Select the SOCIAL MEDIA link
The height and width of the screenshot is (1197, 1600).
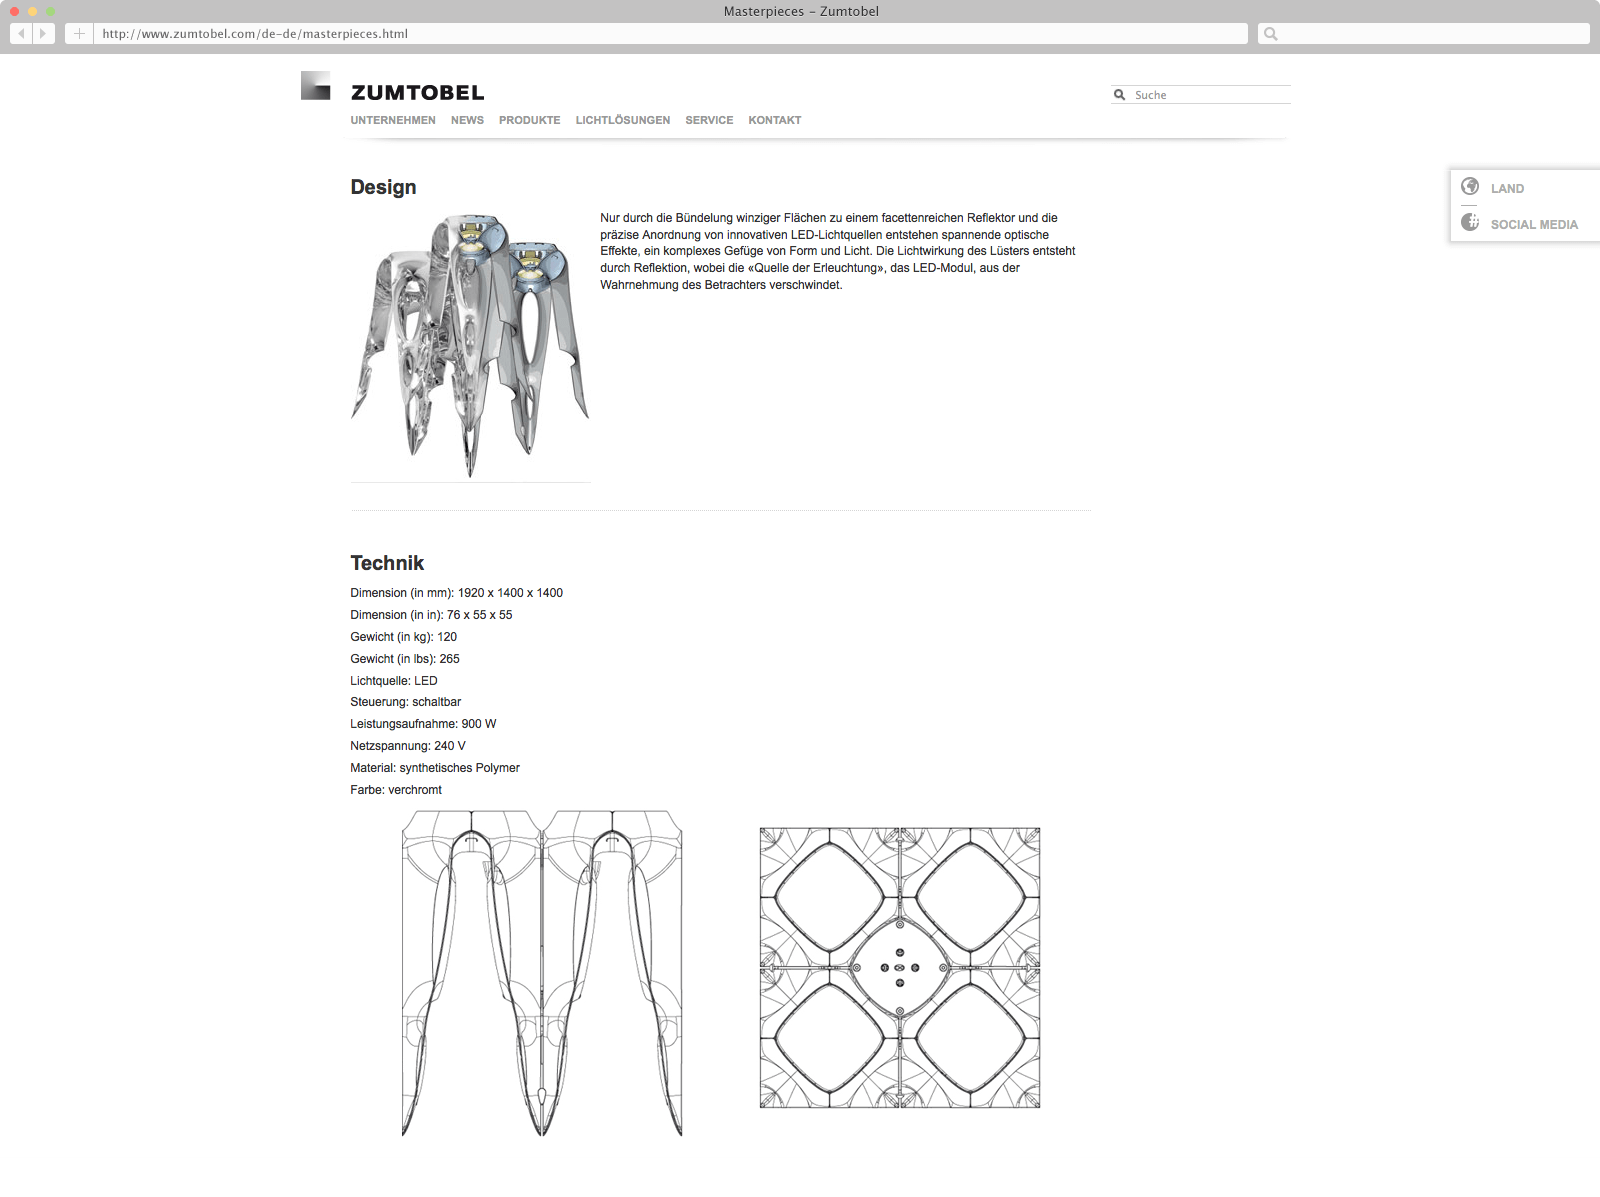[1534, 225]
